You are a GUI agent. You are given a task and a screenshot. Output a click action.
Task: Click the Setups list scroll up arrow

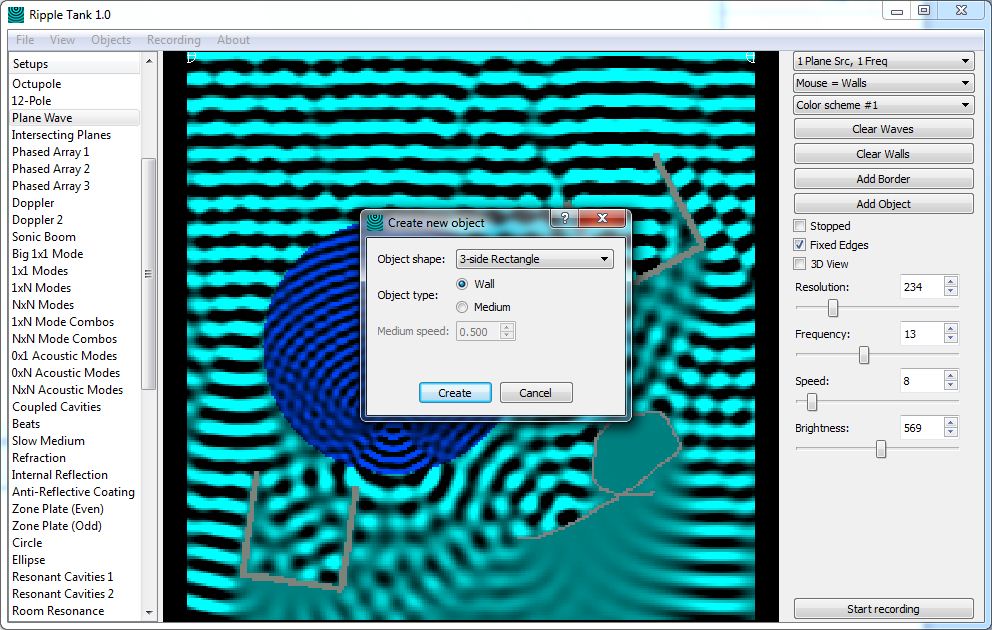[149, 61]
